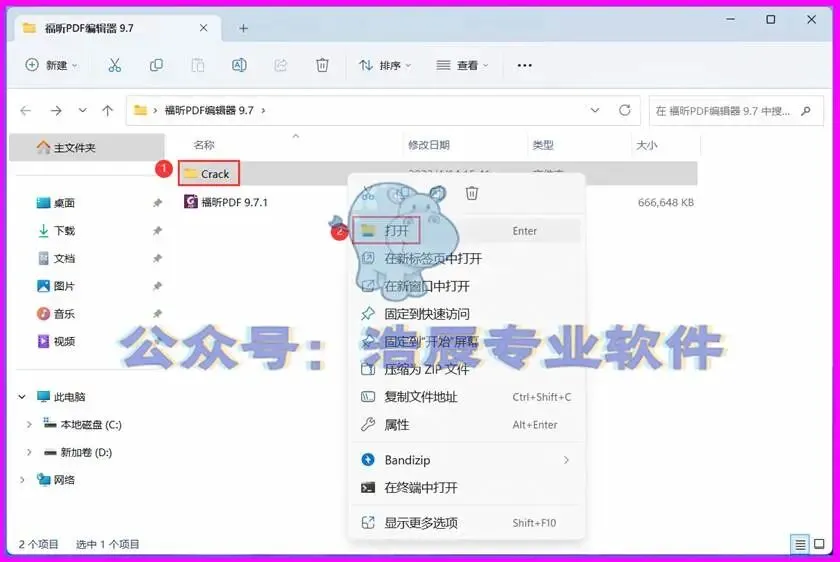
Task: Go forward with the right arrow
Action: point(56,111)
